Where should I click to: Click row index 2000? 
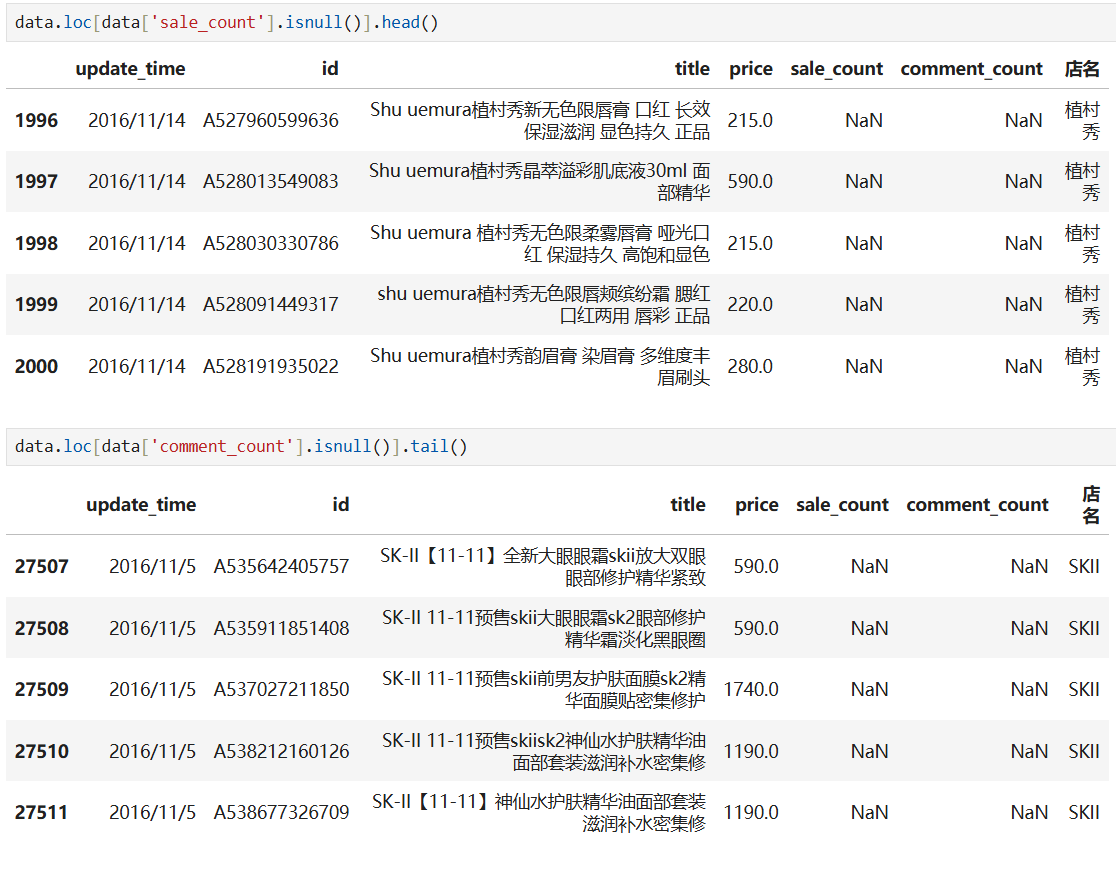click(36, 366)
